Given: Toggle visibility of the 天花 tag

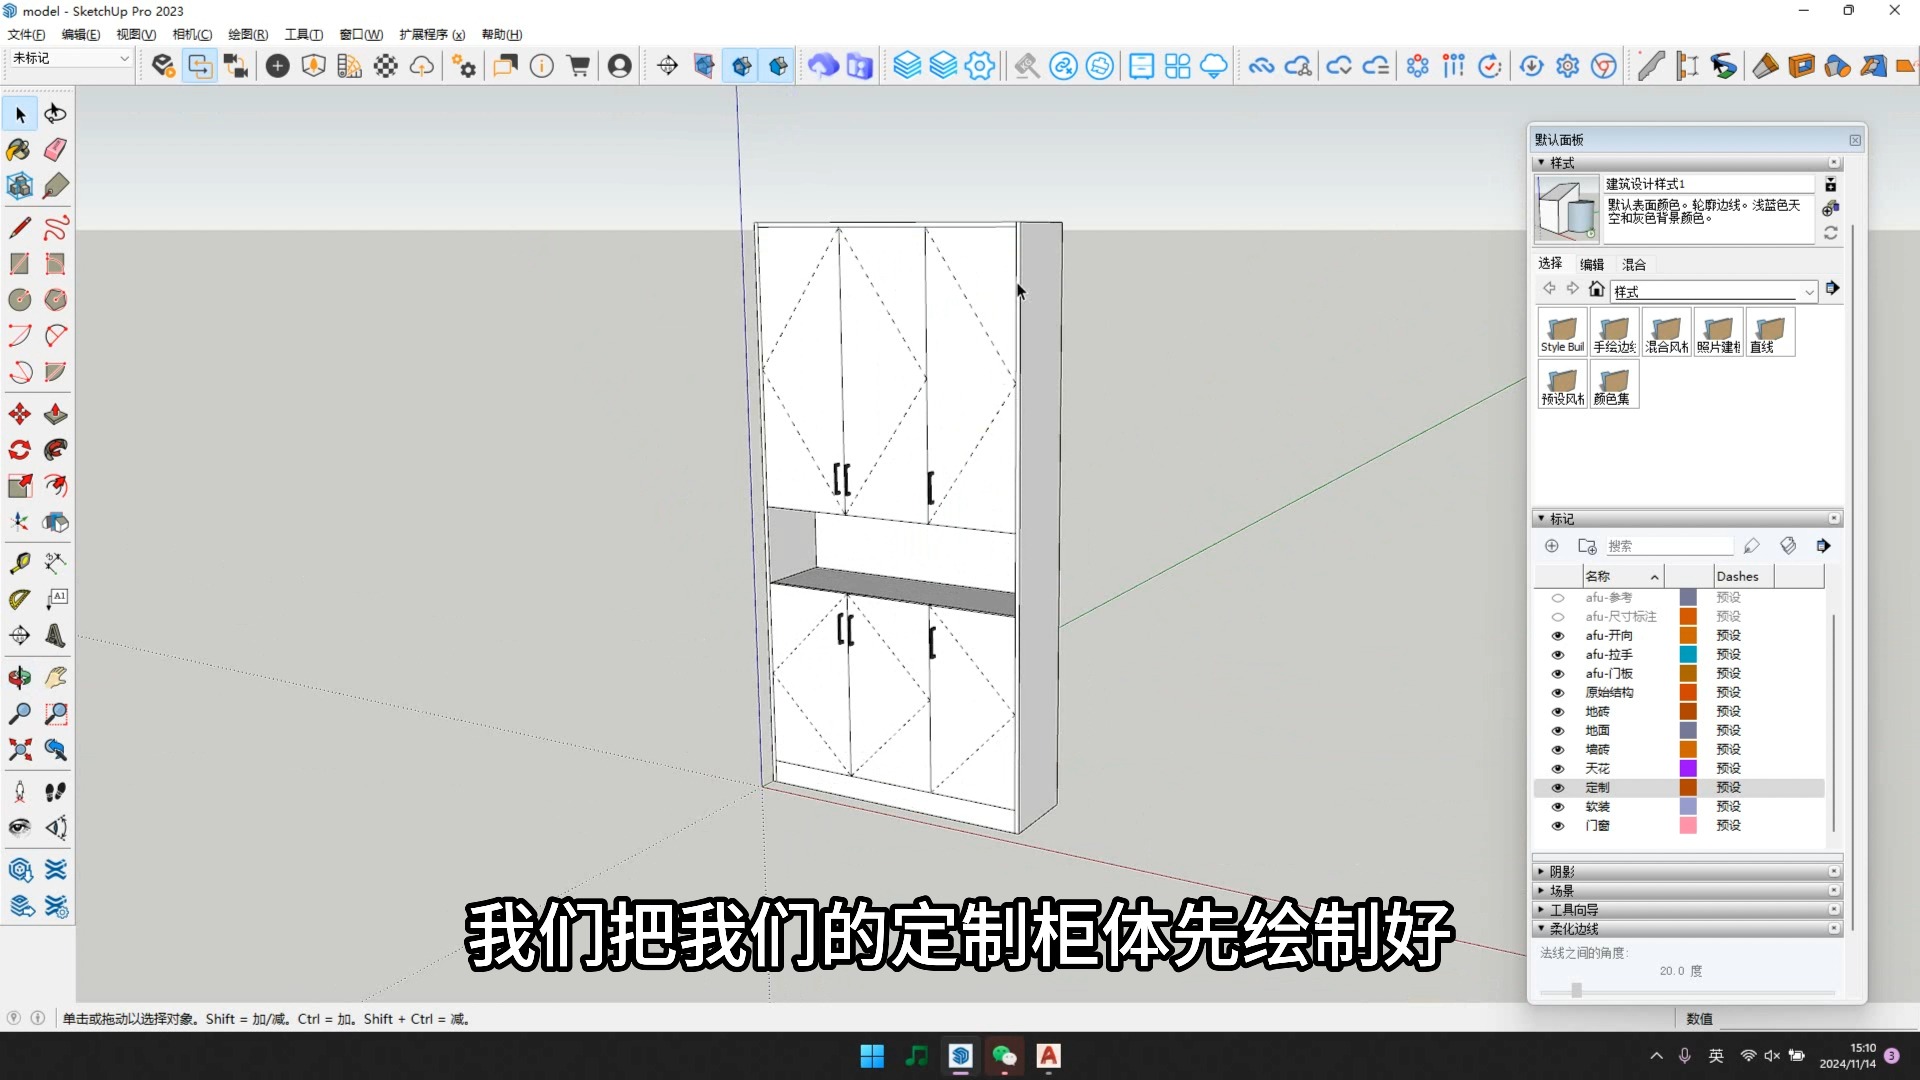Looking at the screenshot, I should point(1557,767).
